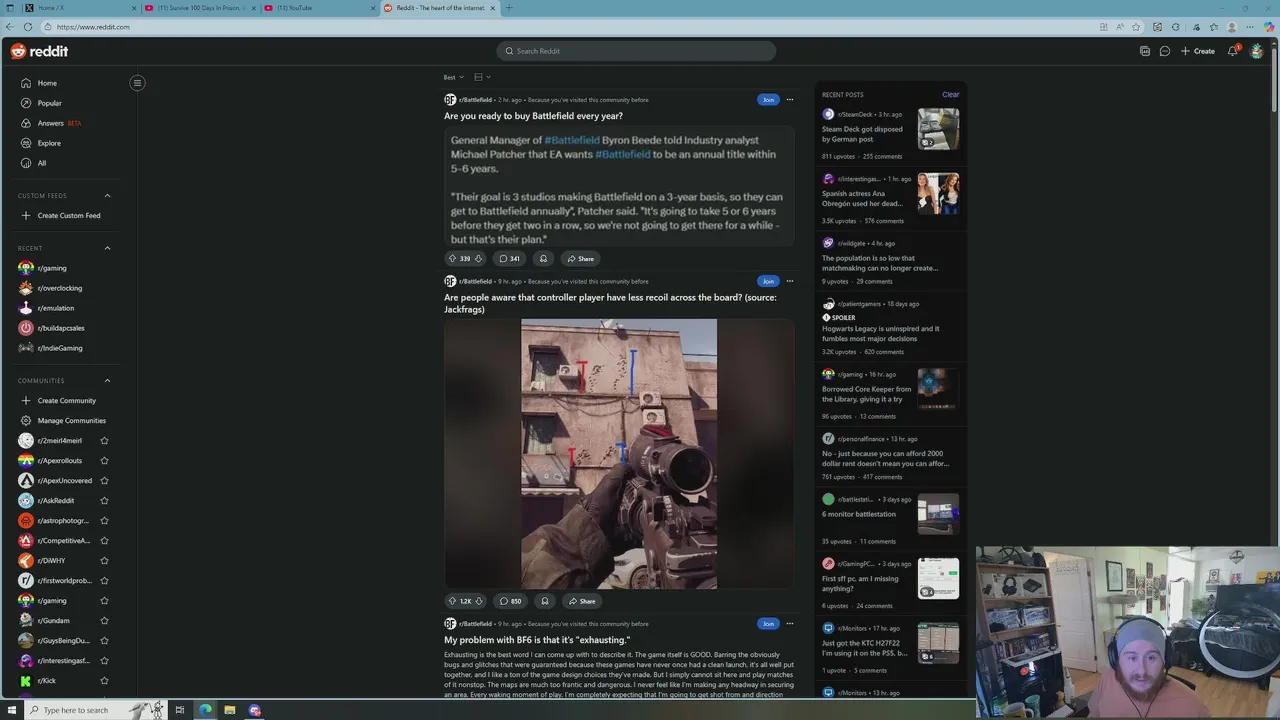Screen dimensions: 1280x720
Task: Favorite r/2meirl4meirl with its star
Action: click(x=104, y=441)
